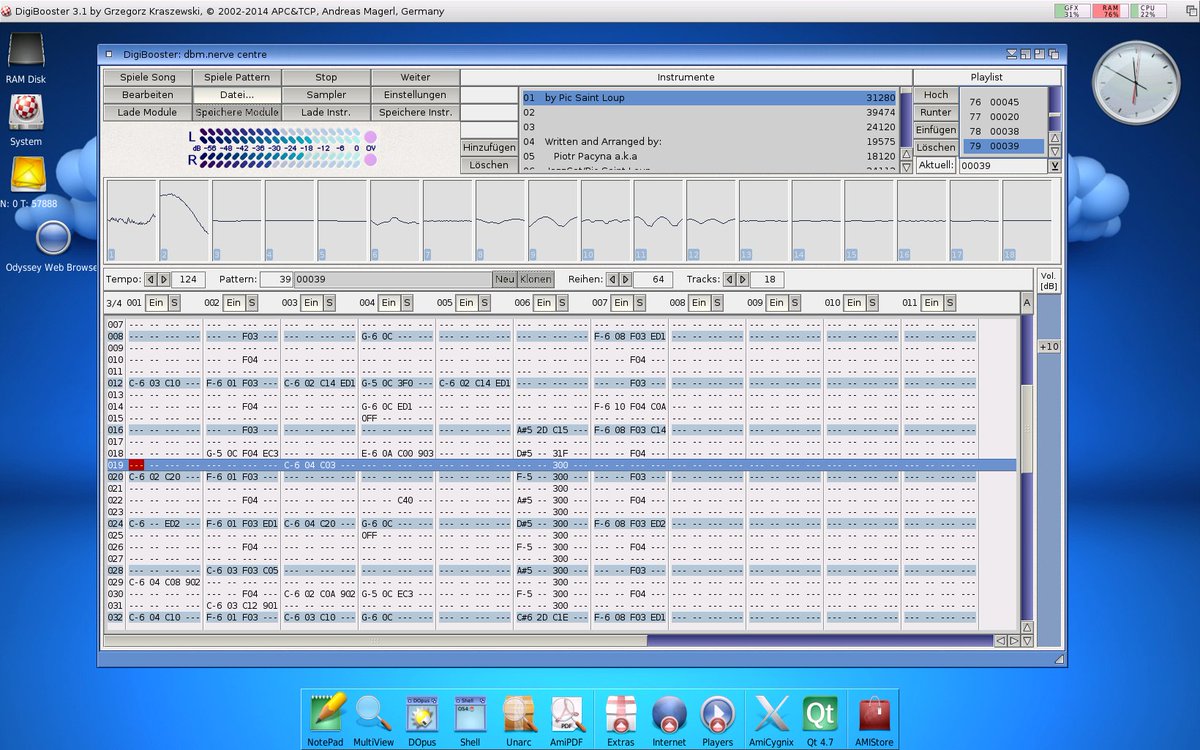Stop playback with Stop button
The image size is (1200, 750).
(x=326, y=77)
